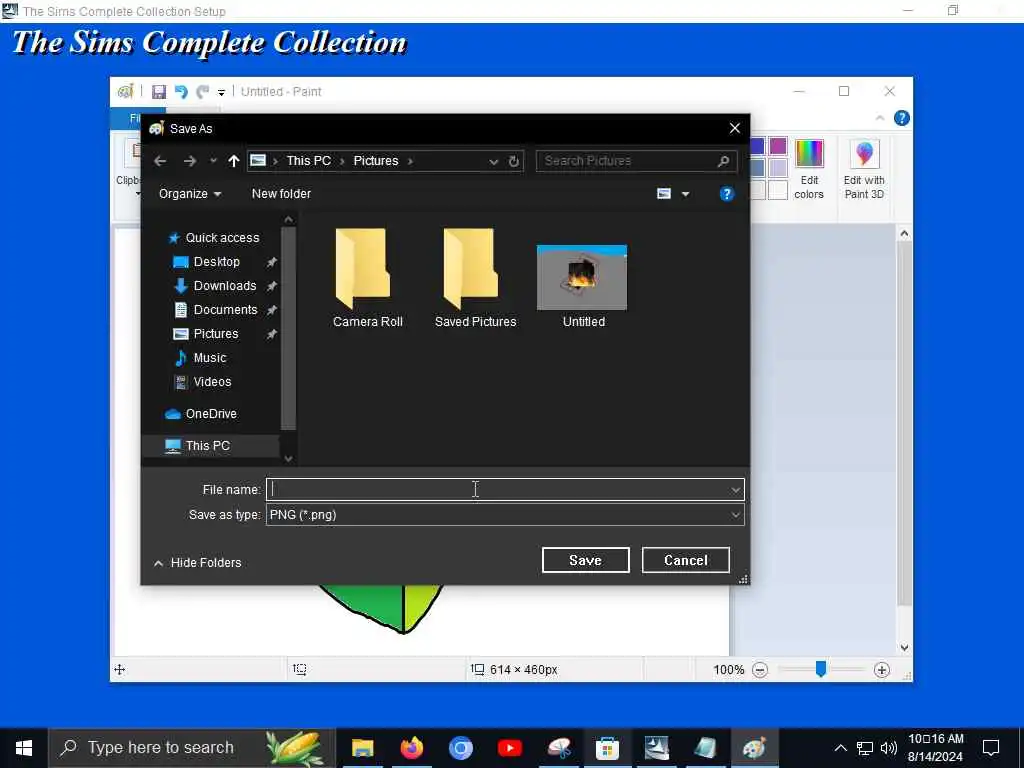Screen dimensions: 1024x768
Task: Click the Paint vertical scrollbar down arrow
Action: (x=904, y=648)
